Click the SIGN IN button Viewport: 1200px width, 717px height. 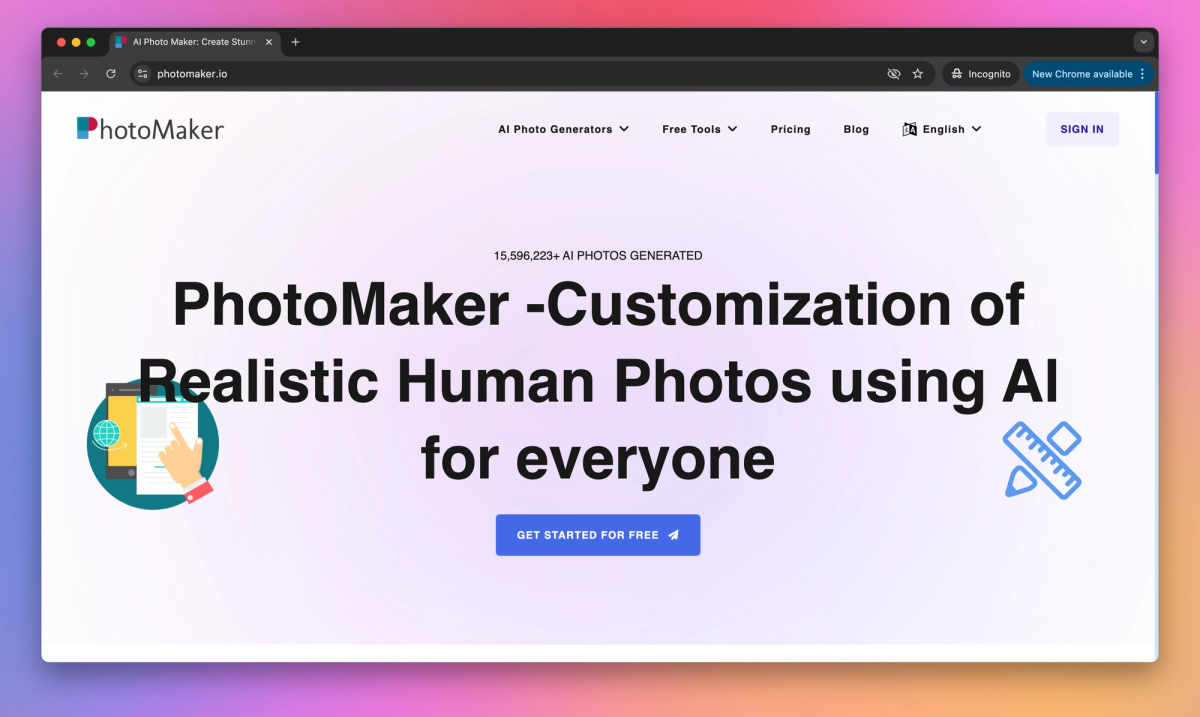1082,129
